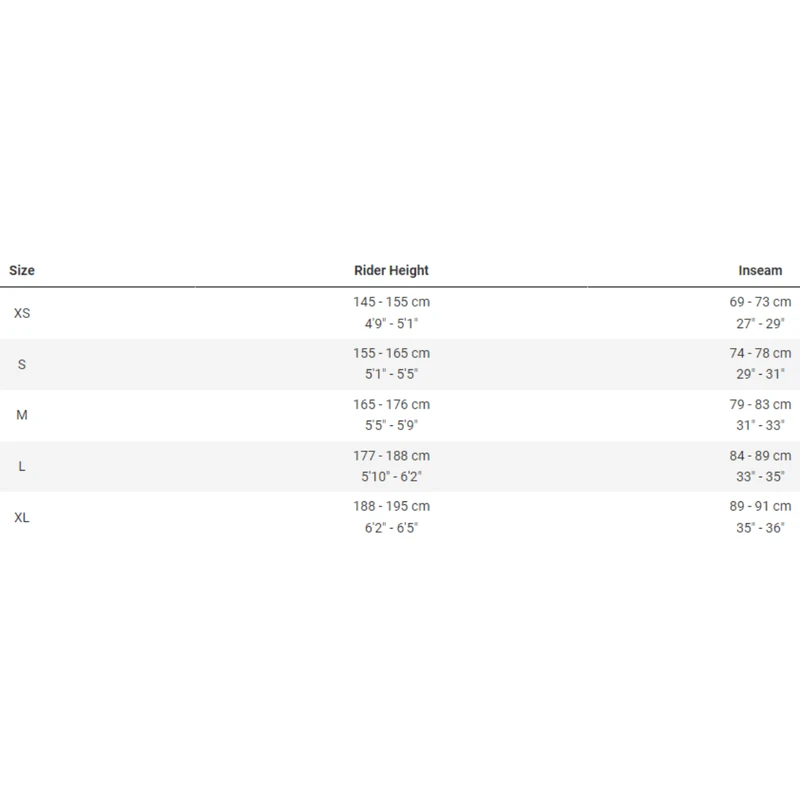
Task: Click the 145 - 155 cm height value
Action: point(391,302)
